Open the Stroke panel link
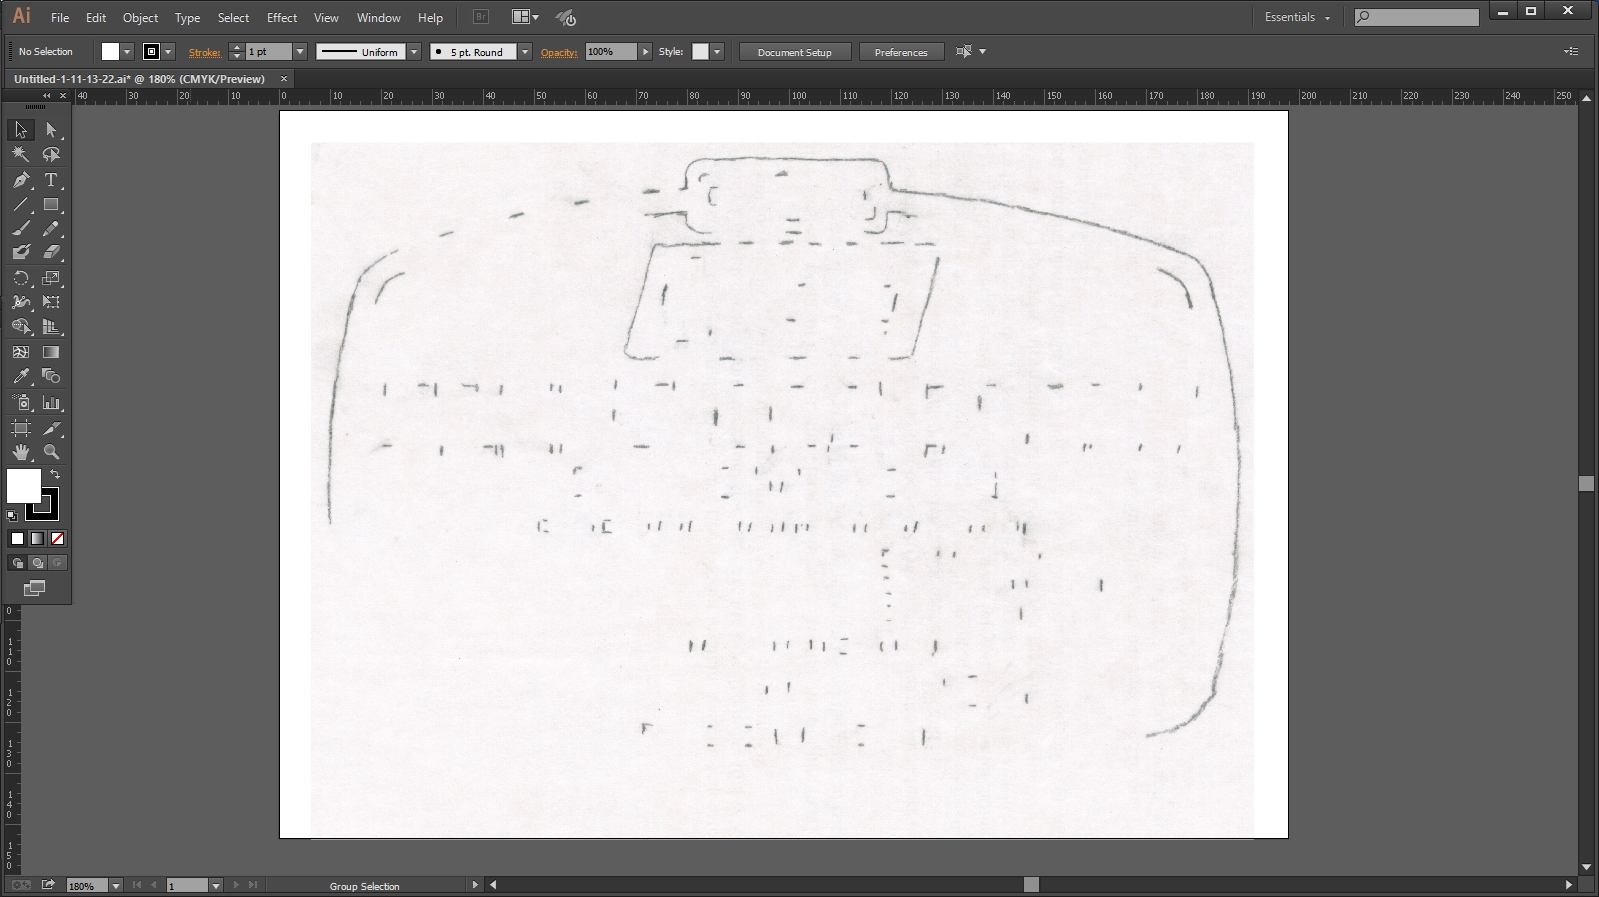The height and width of the screenshot is (897, 1599). pyautogui.click(x=204, y=52)
